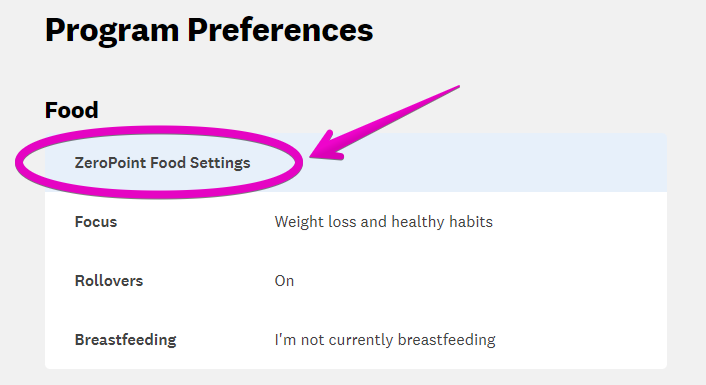Image resolution: width=706 pixels, height=385 pixels.
Task: Click the word 'Weight' in the Focus value
Action: coord(297,222)
